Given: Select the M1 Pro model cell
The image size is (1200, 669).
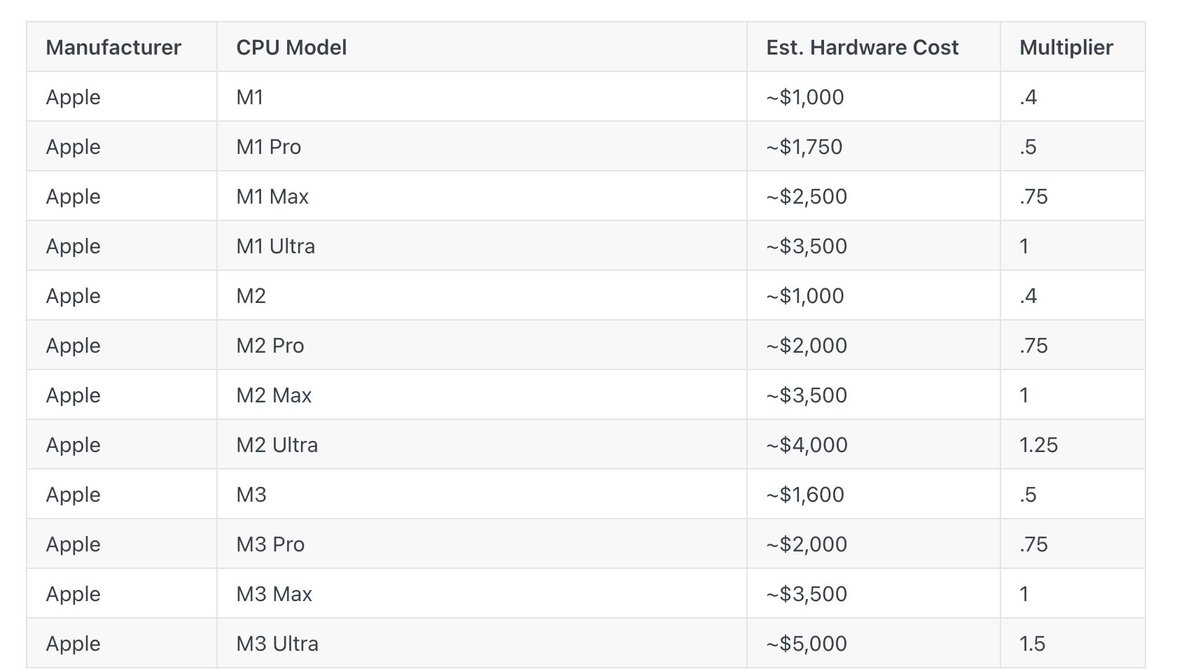Looking at the screenshot, I should click(268, 147).
